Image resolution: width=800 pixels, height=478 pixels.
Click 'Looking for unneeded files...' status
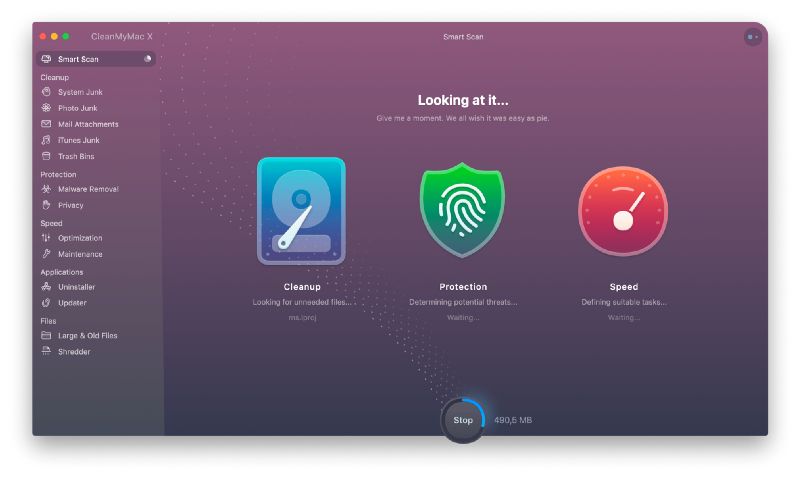pyautogui.click(x=302, y=302)
